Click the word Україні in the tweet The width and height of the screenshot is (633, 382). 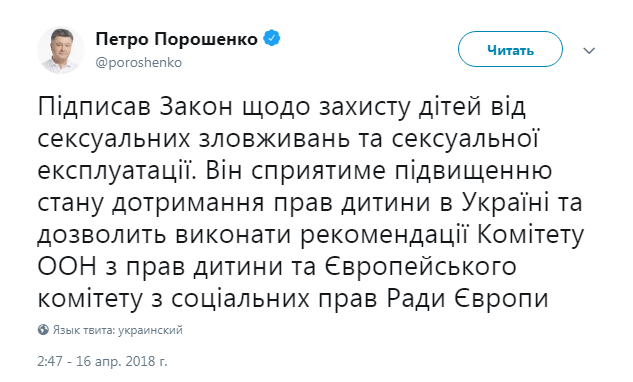click(505, 203)
